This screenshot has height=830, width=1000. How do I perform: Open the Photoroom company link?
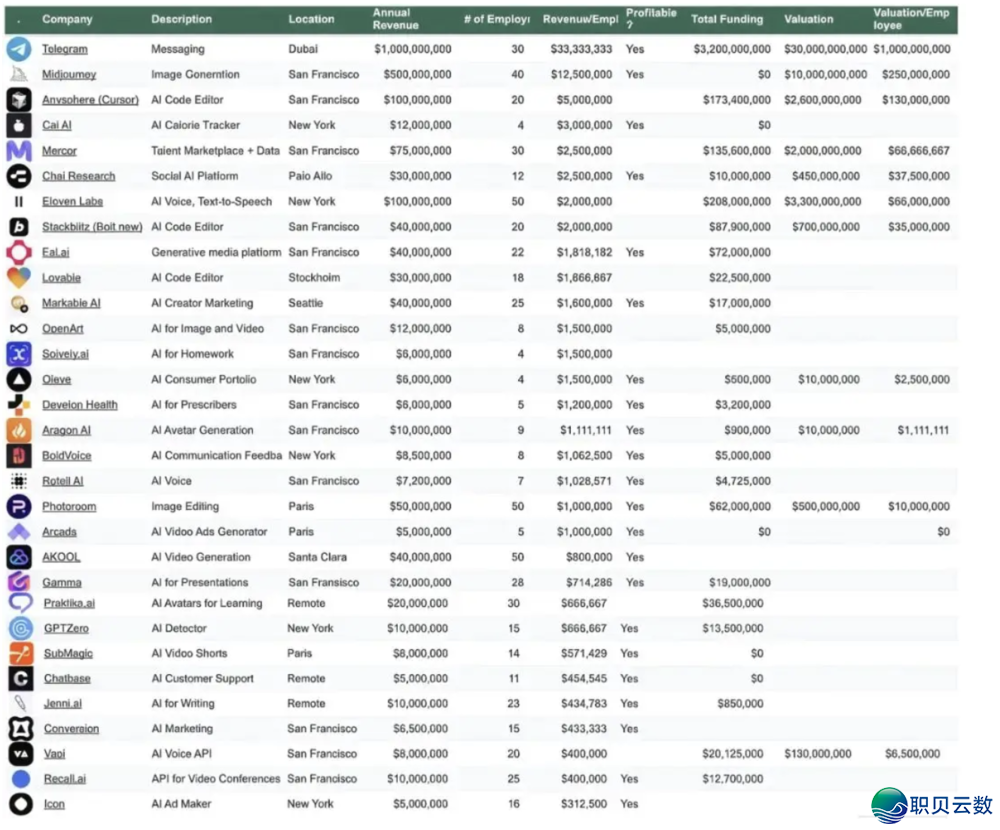(x=69, y=507)
